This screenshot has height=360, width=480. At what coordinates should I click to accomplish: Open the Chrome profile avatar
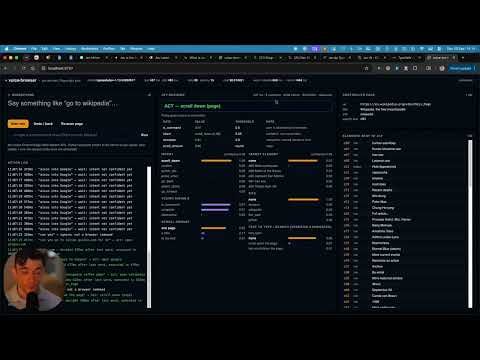442,68
